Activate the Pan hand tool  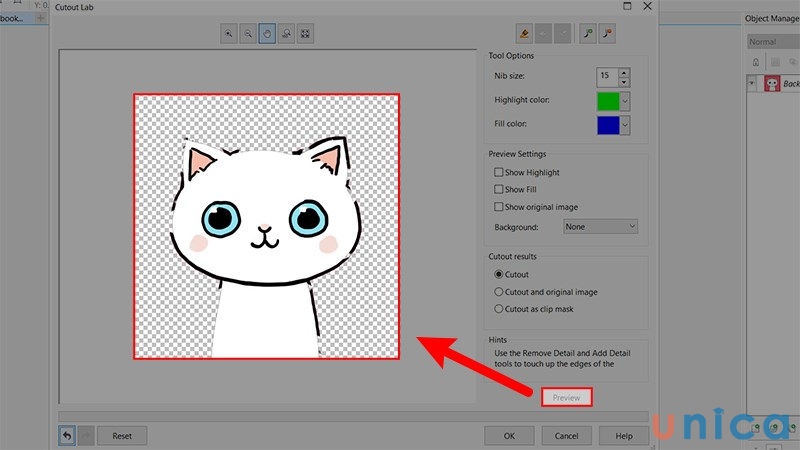click(267, 34)
